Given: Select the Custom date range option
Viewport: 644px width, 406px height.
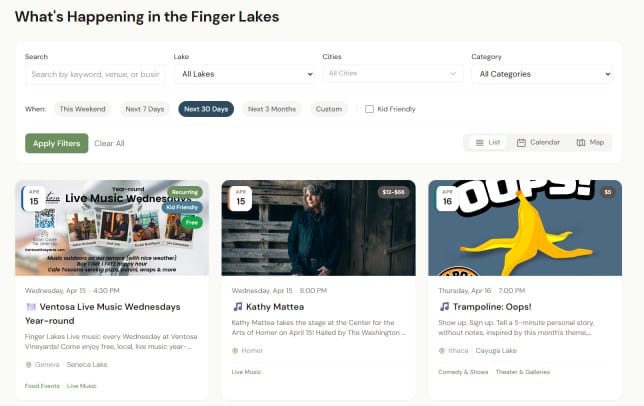Looking at the screenshot, I should tap(329, 109).
